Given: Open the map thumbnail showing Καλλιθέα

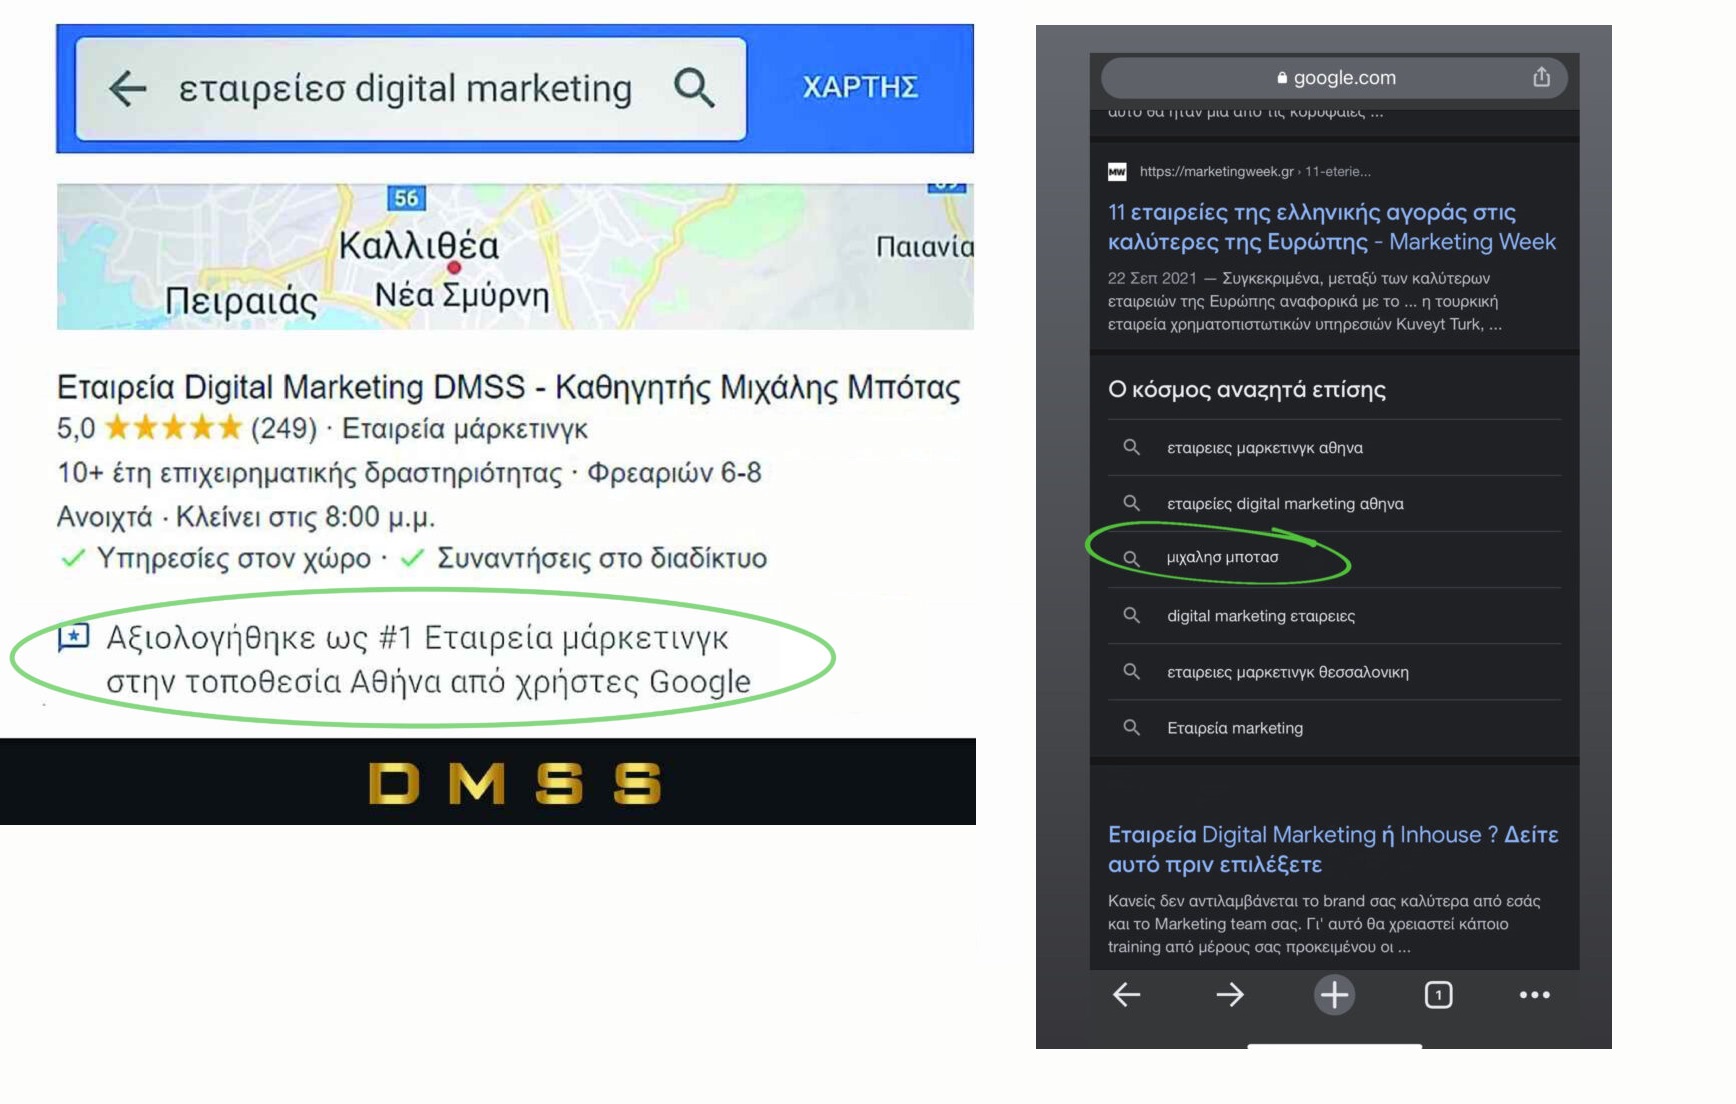Looking at the screenshot, I should tap(515, 256).
